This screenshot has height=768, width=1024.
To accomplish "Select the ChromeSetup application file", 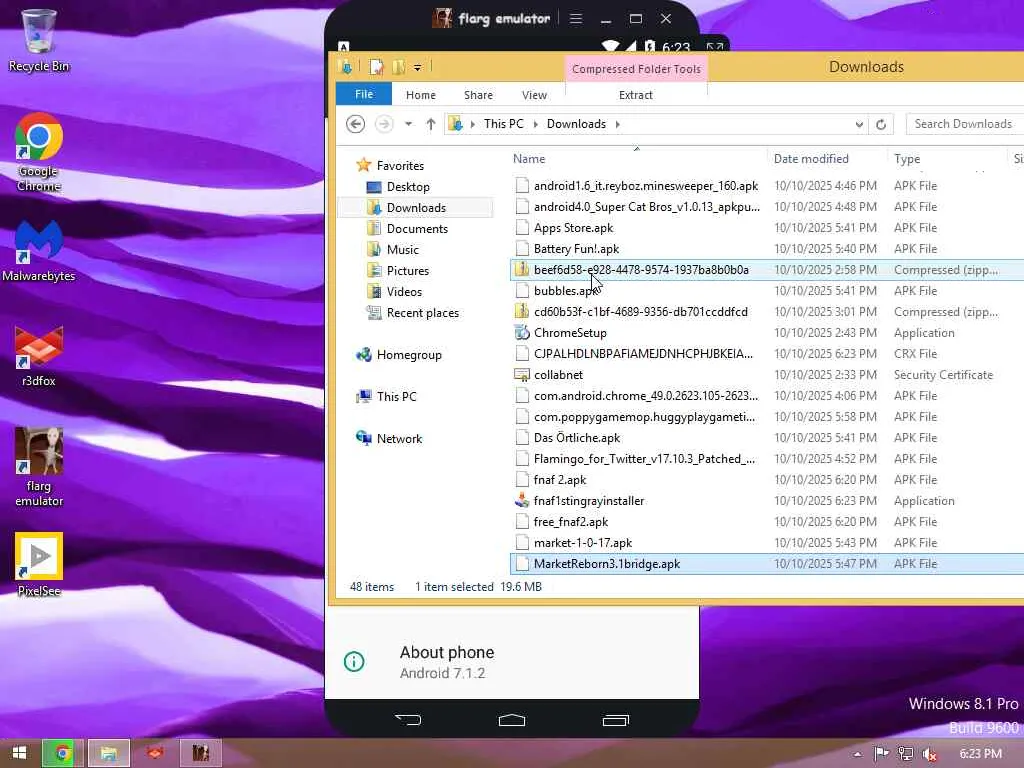I will (x=570, y=332).
